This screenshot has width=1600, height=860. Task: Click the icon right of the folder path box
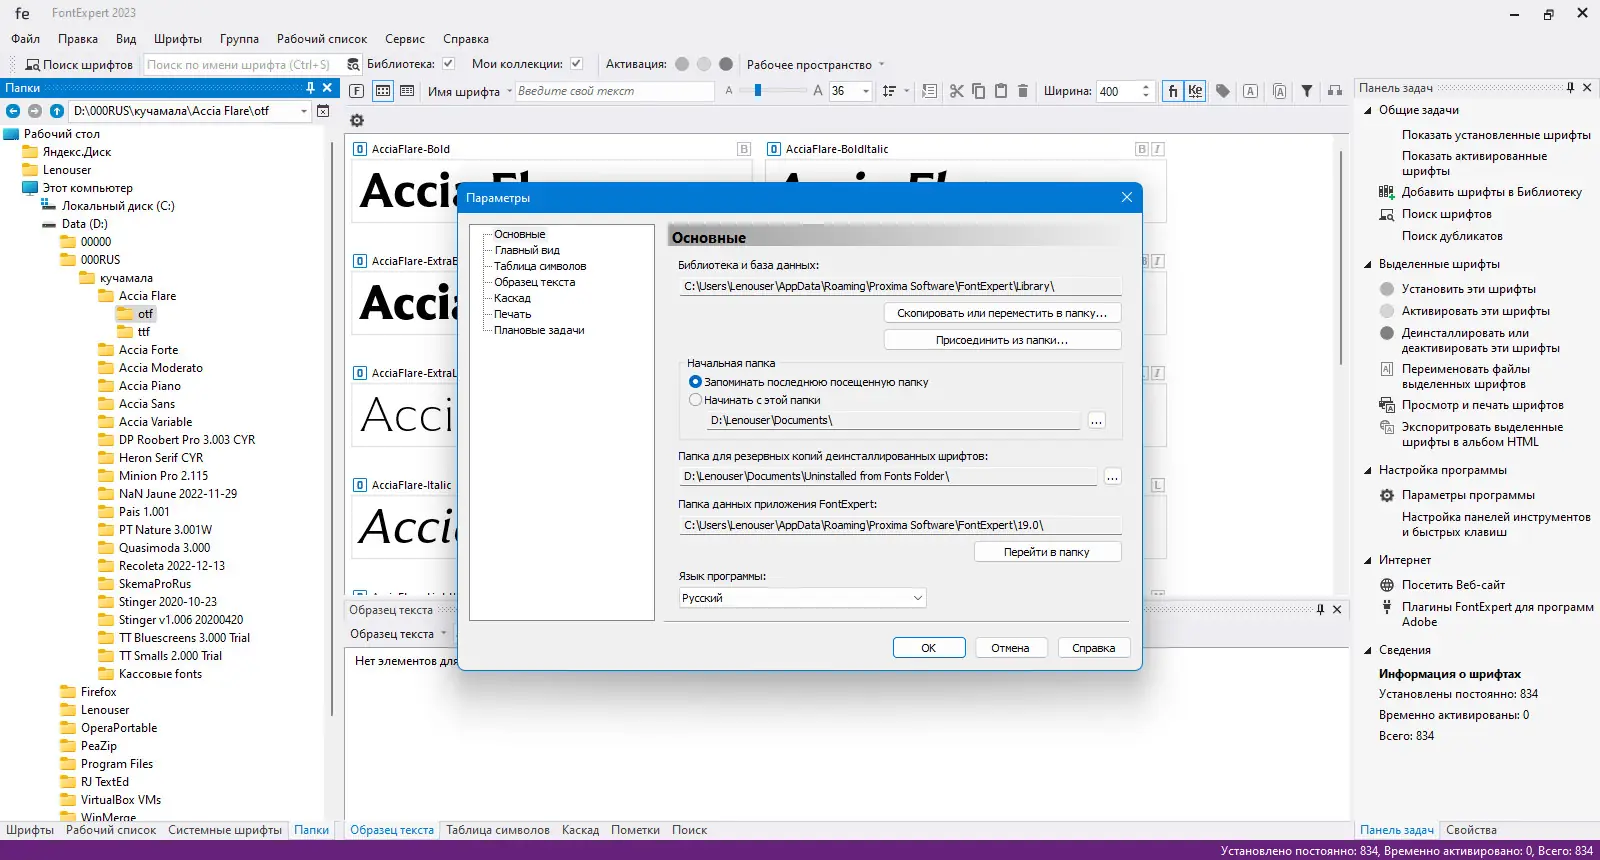323,111
